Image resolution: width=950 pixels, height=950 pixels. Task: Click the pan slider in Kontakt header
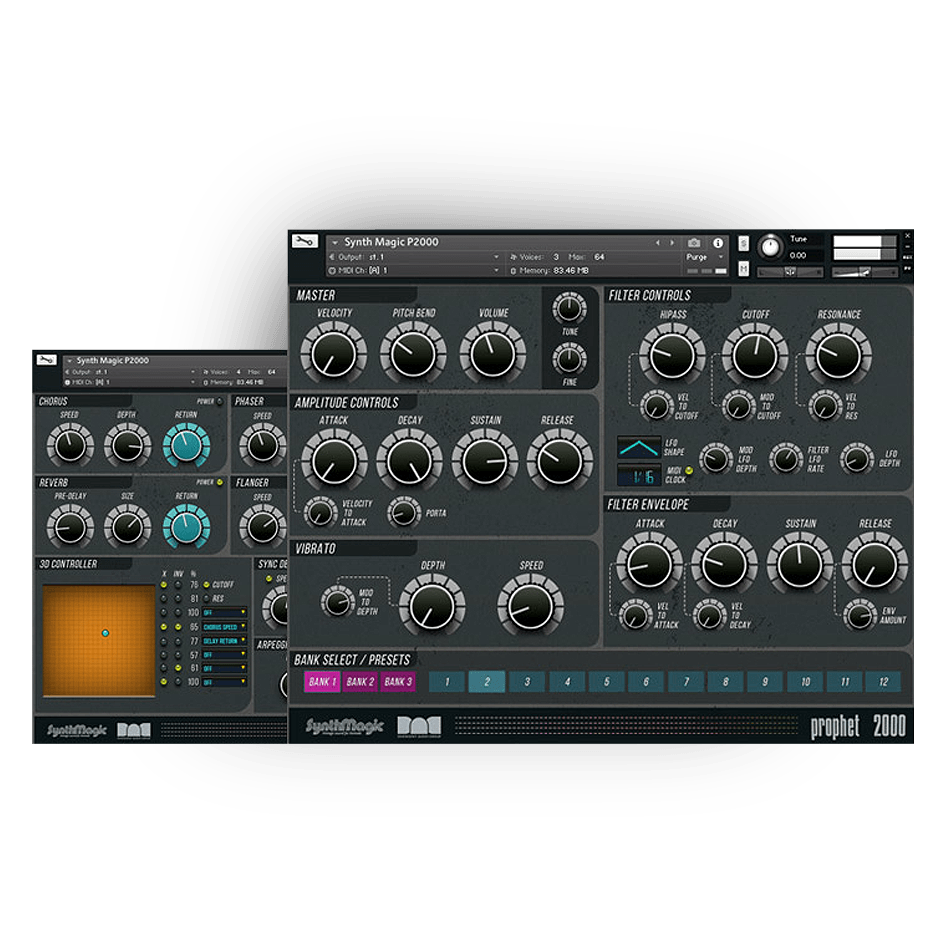(x=790, y=272)
